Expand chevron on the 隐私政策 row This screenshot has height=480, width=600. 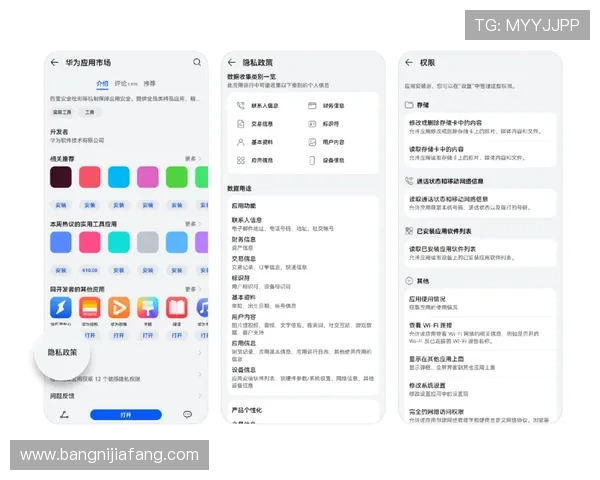(x=199, y=353)
